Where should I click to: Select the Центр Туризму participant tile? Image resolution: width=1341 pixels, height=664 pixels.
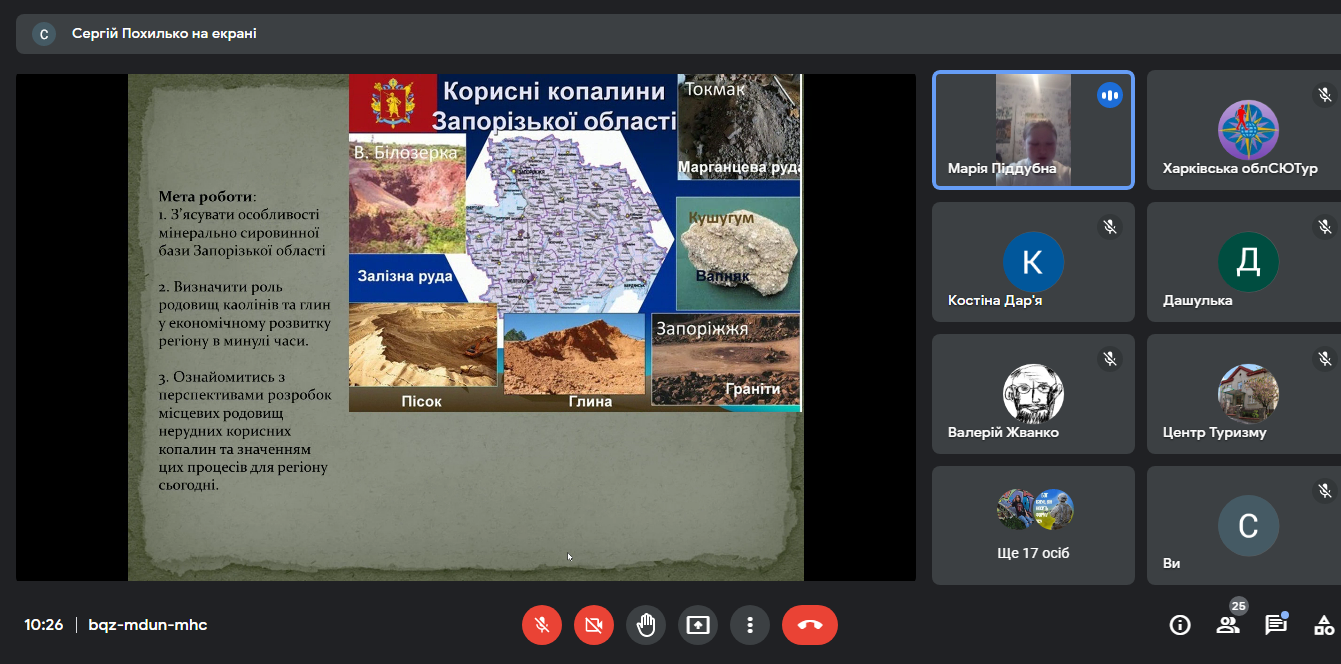(x=1245, y=394)
